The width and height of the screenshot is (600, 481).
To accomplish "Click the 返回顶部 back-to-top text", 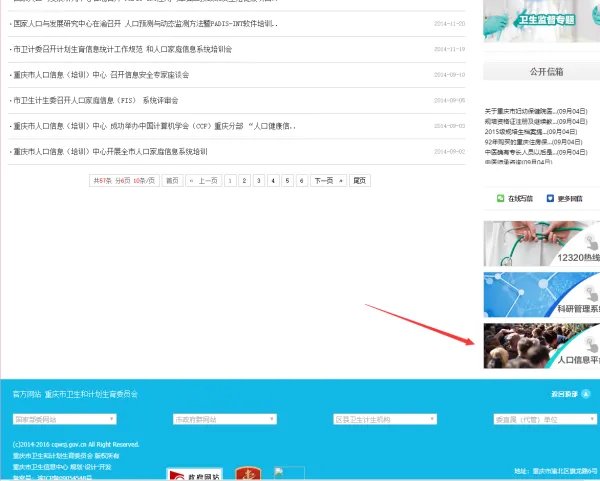I will (564, 394).
